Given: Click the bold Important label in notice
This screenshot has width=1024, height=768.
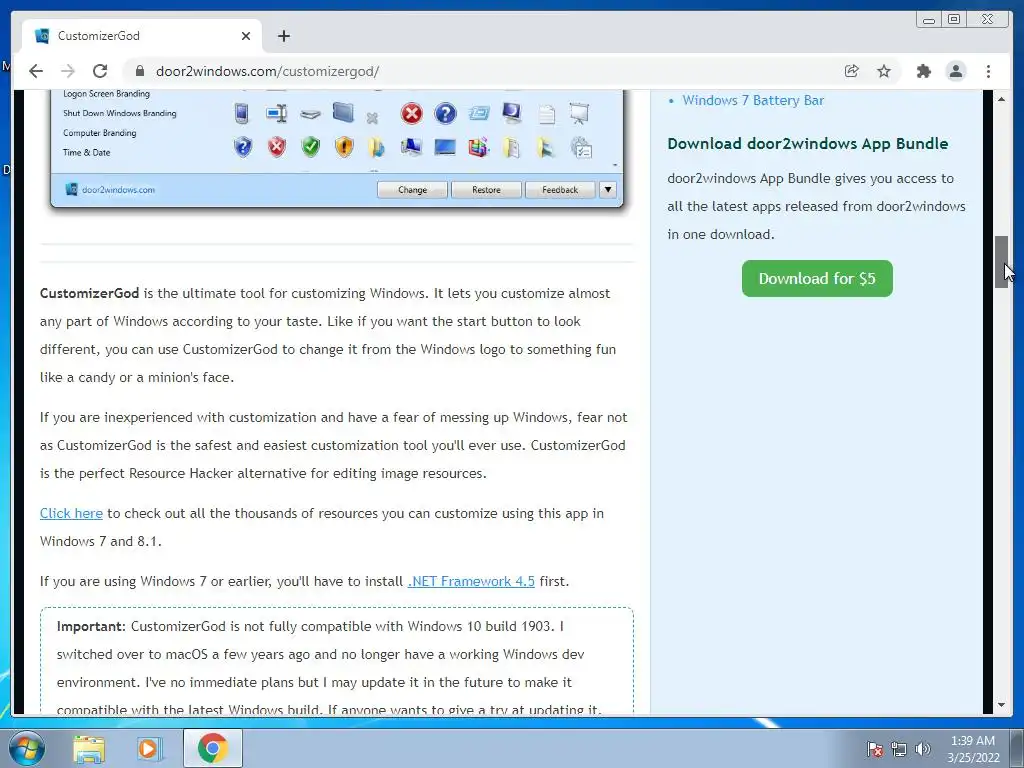Looking at the screenshot, I should click(90, 626).
